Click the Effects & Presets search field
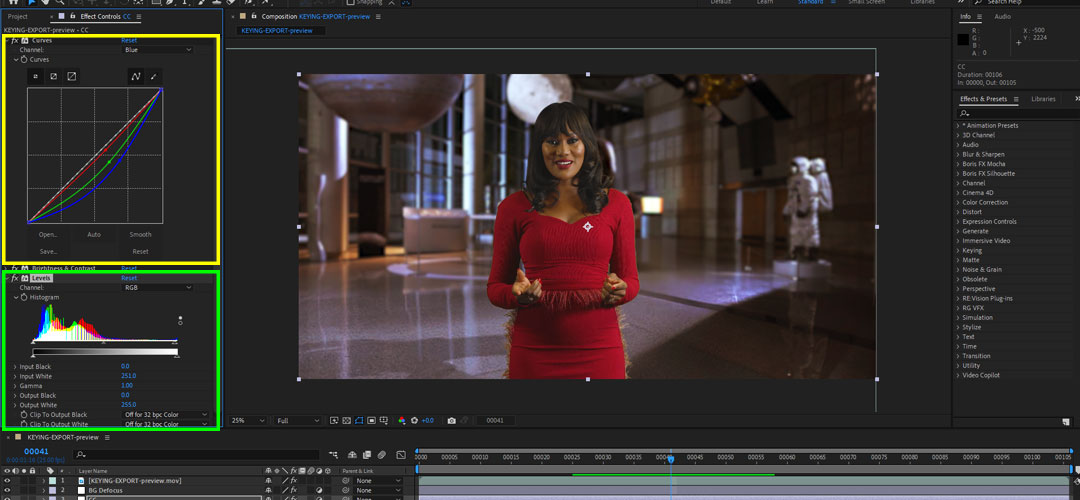This screenshot has height=500, width=1080. 1017,113
